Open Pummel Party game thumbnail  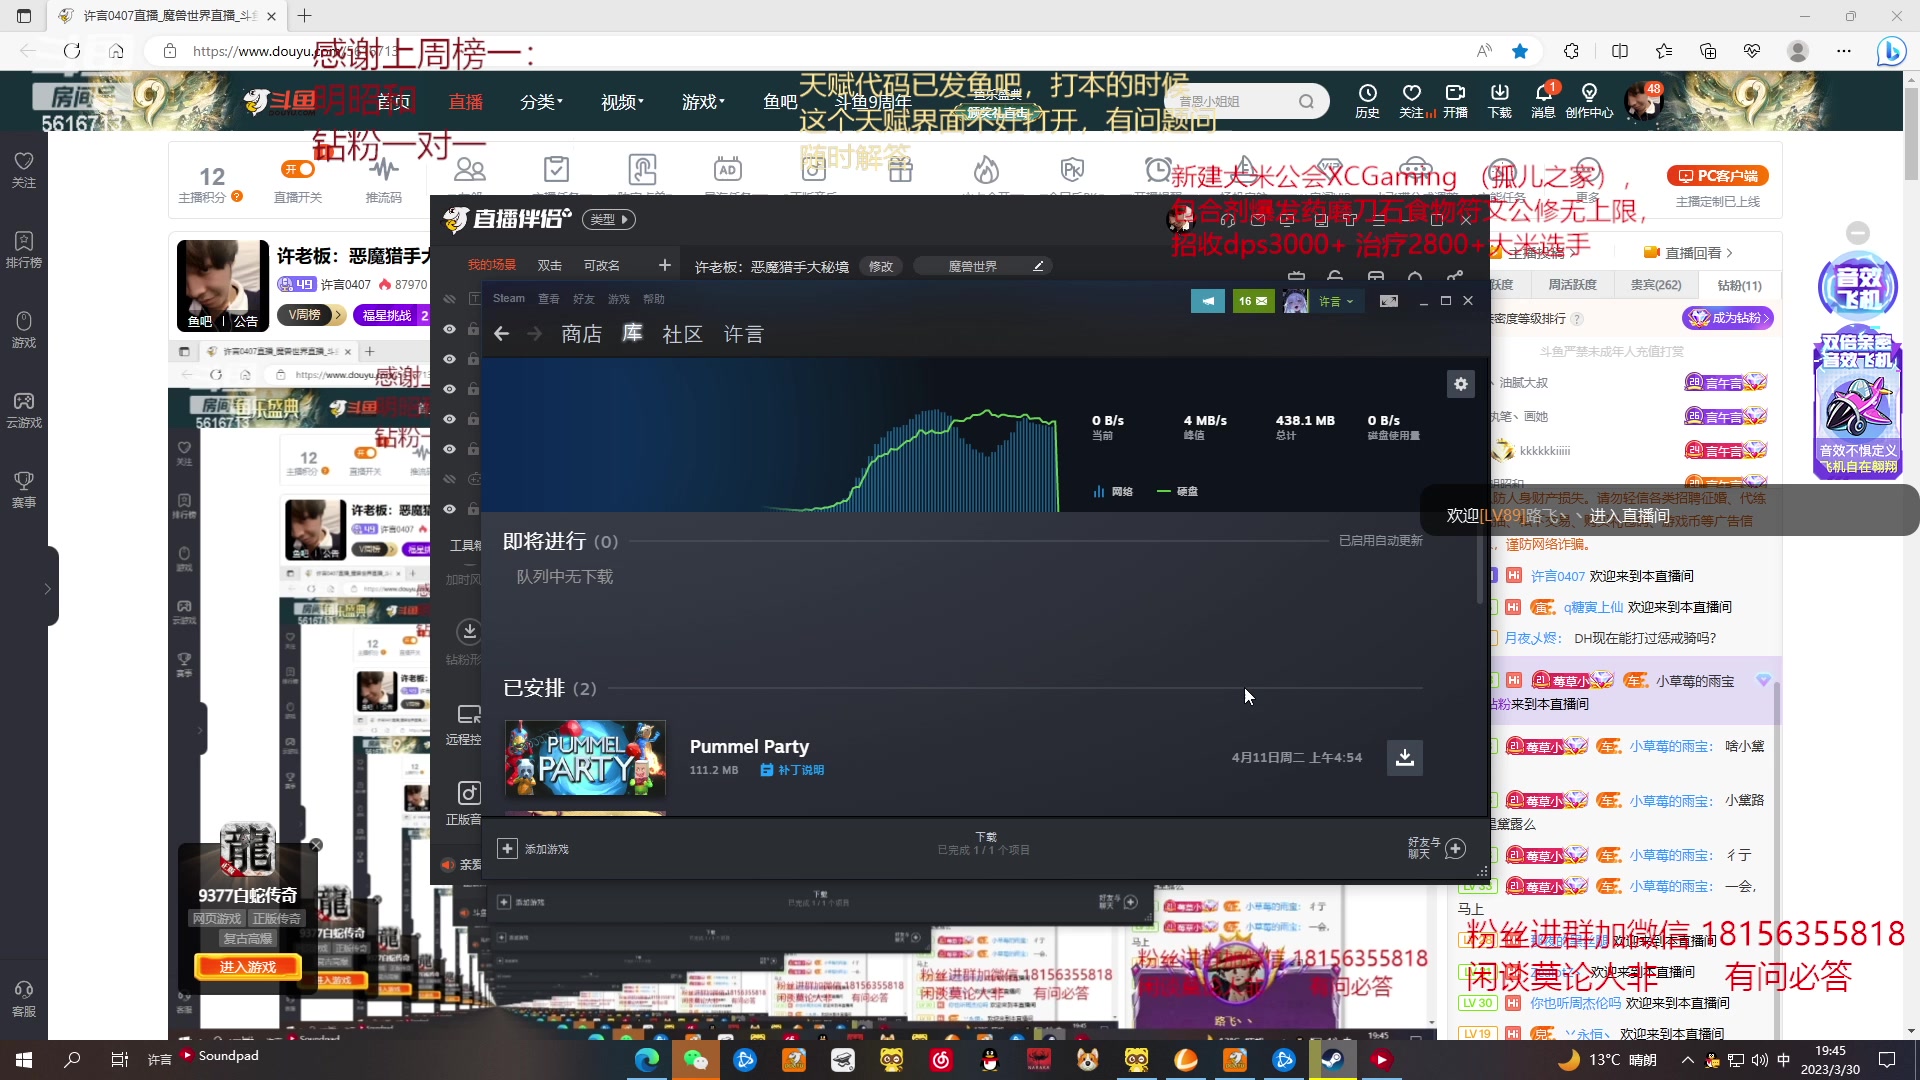[x=585, y=758]
